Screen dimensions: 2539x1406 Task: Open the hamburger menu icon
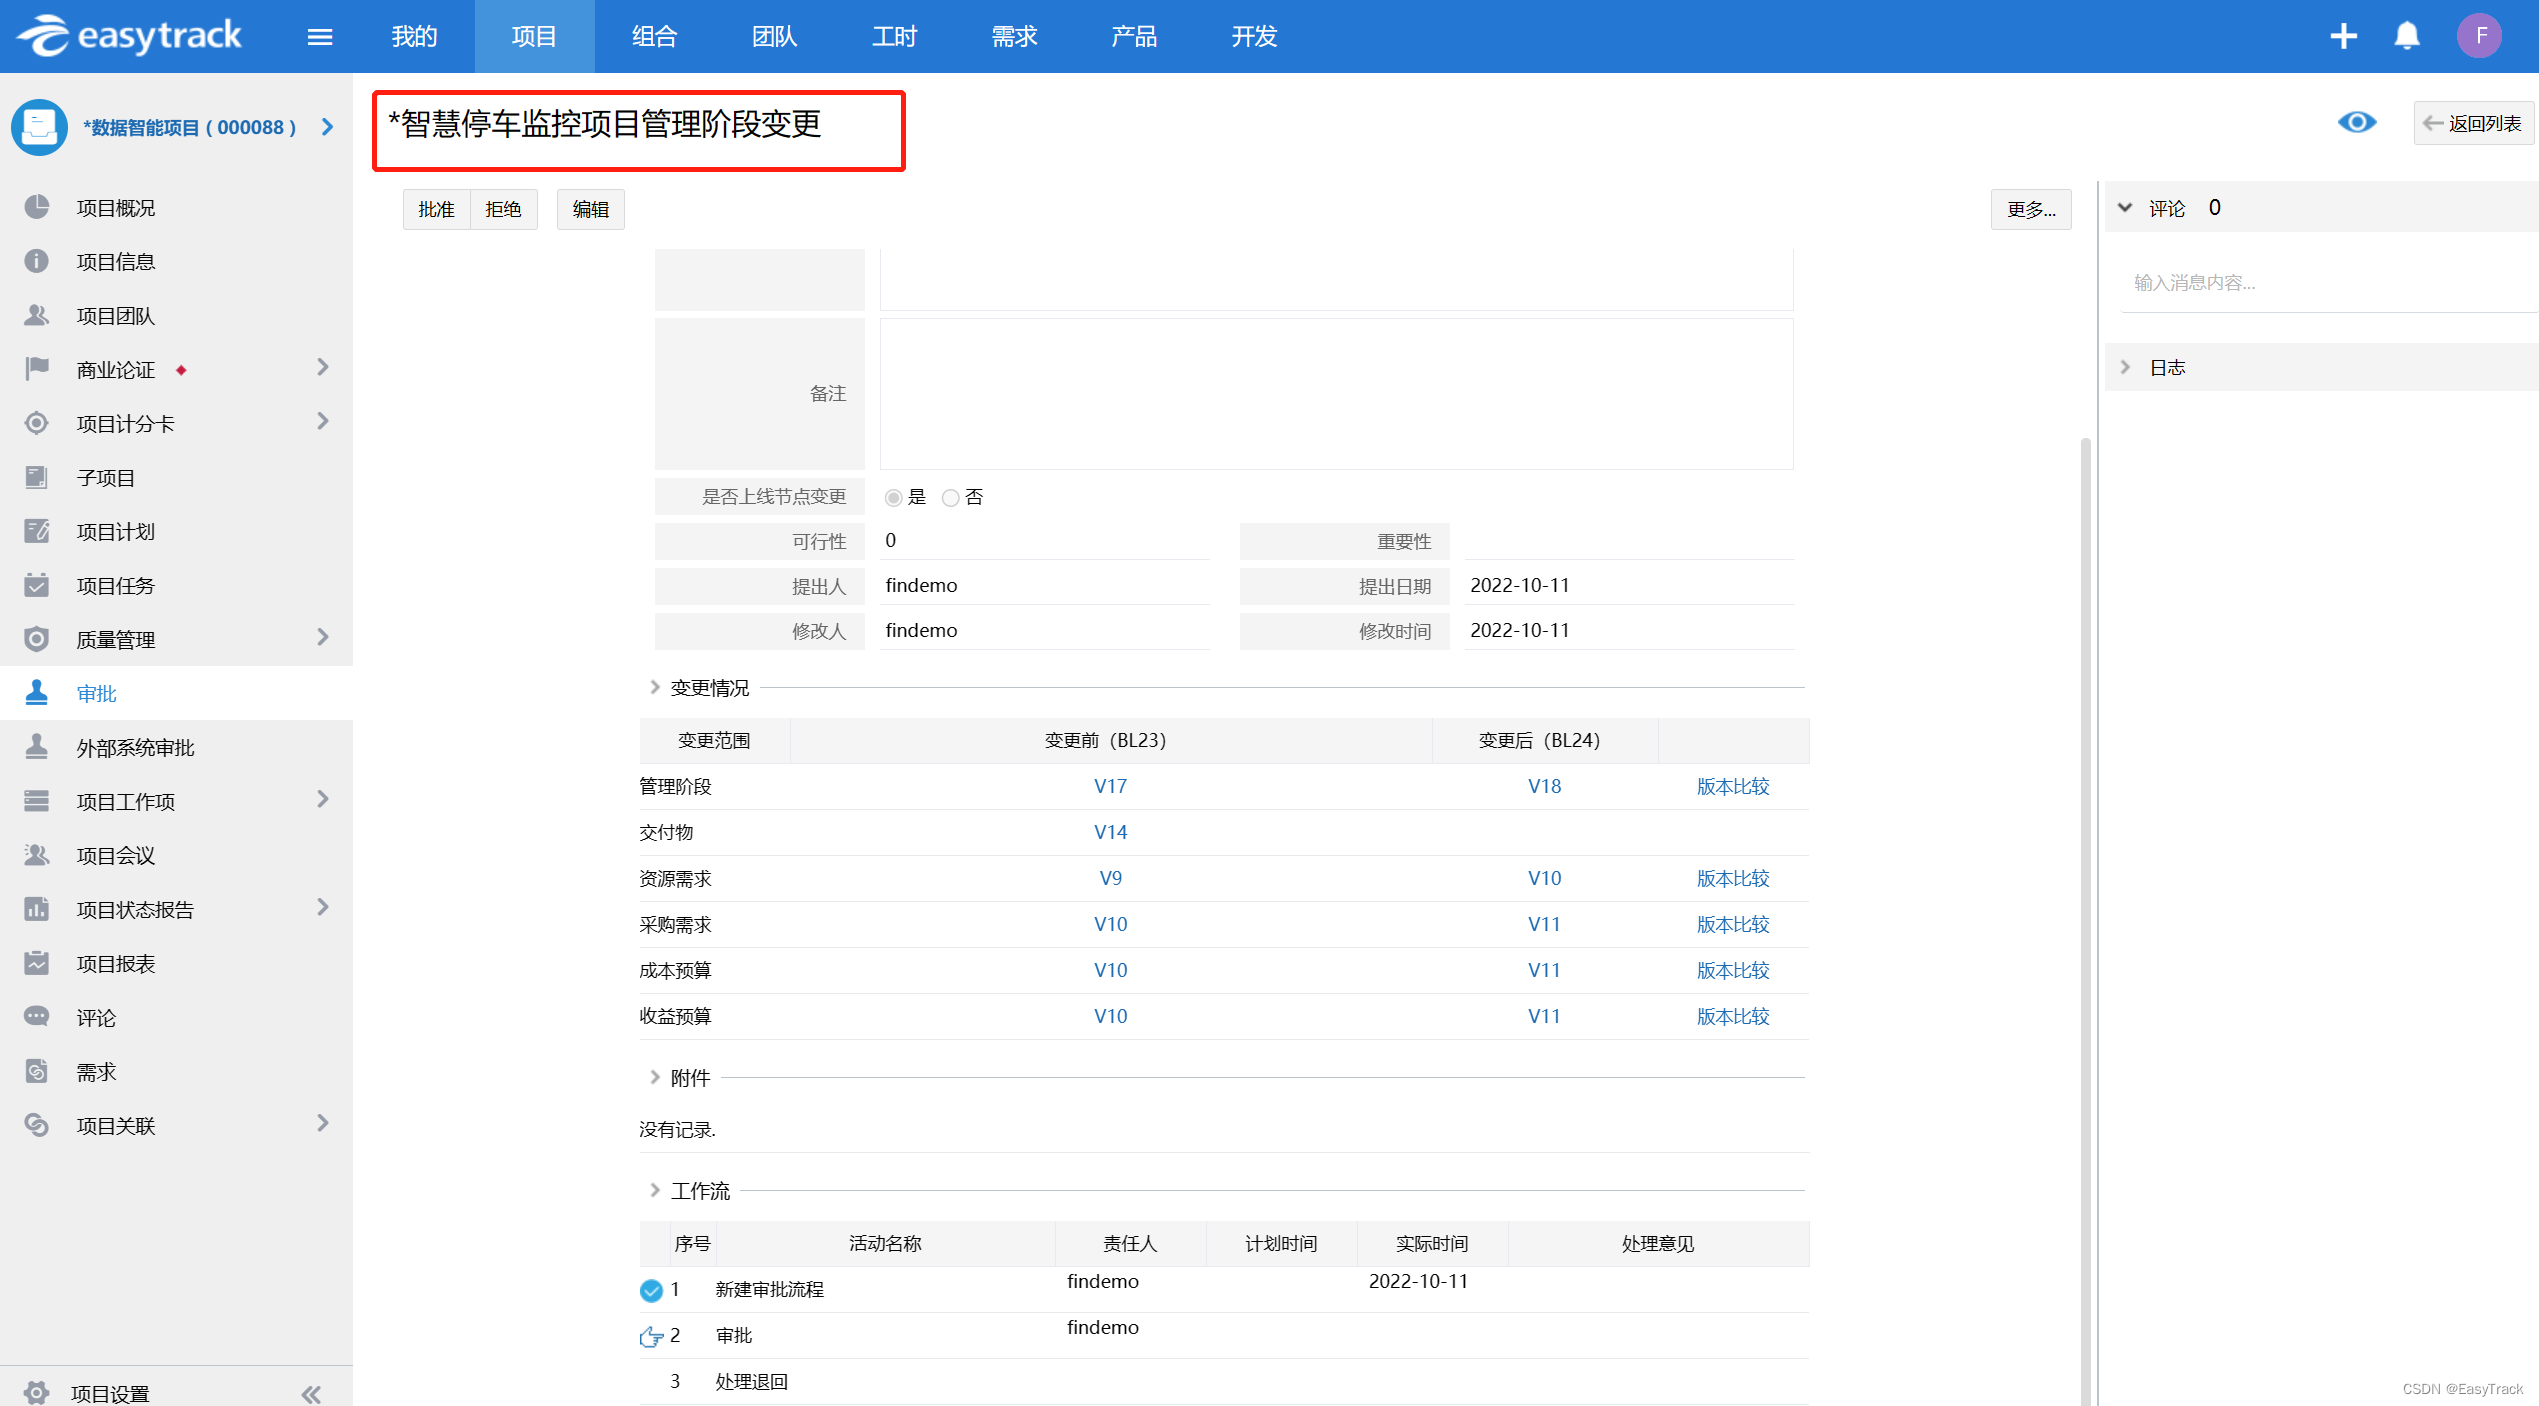[320, 37]
